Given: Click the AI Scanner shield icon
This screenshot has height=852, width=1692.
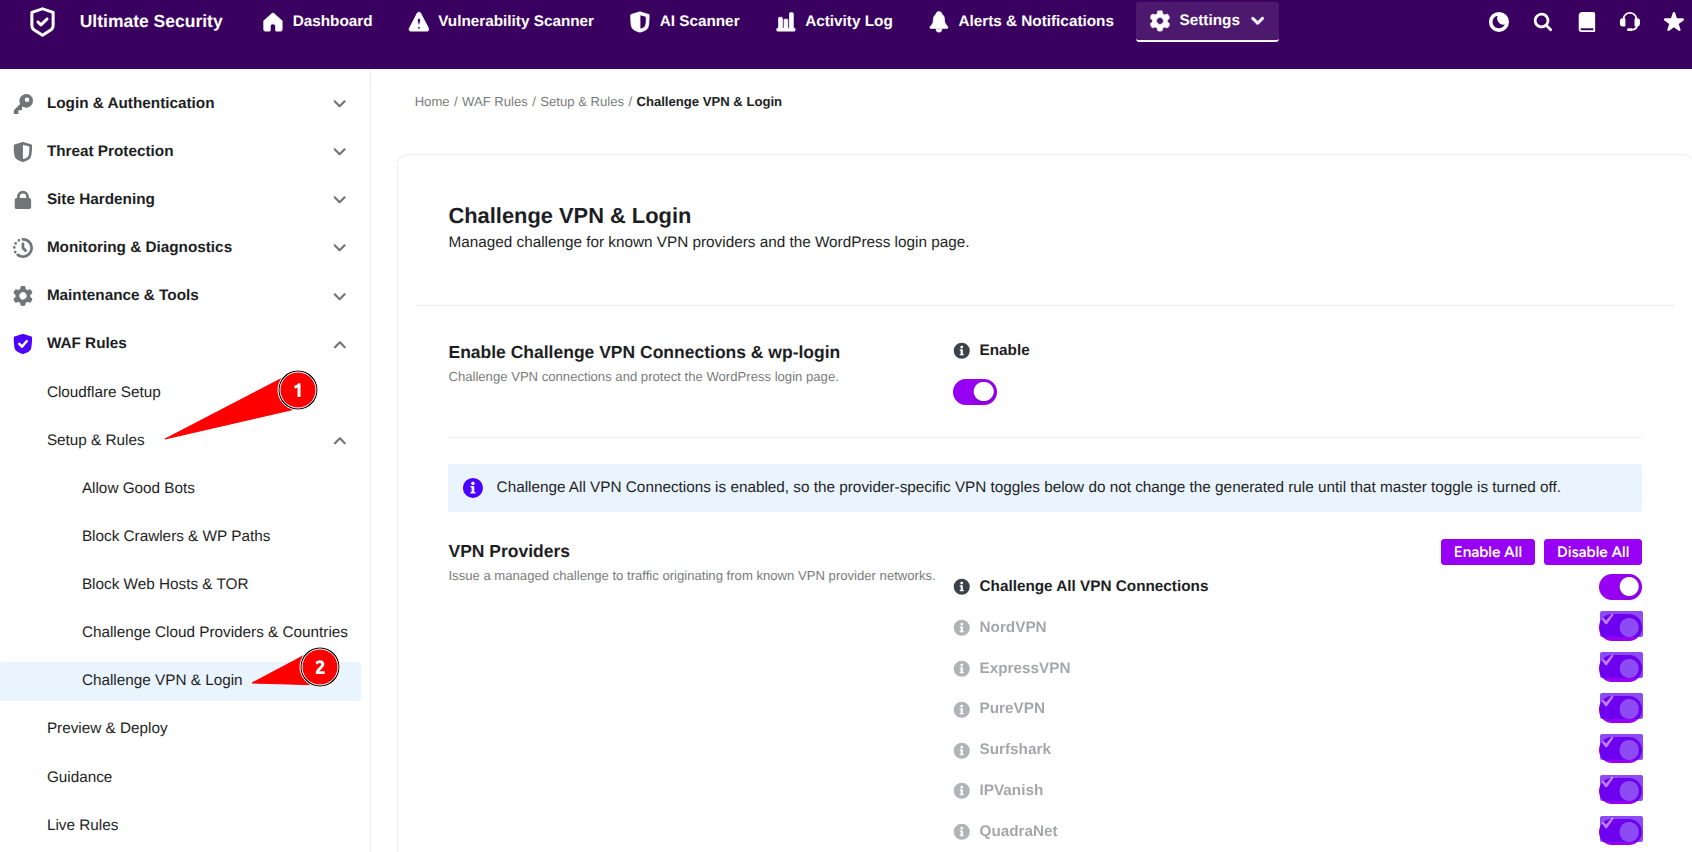Looking at the screenshot, I should (x=640, y=22).
